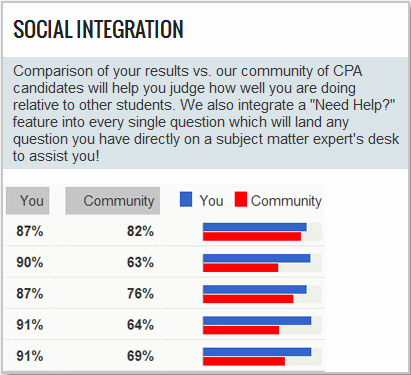Click the 76% community score value
This screenshot has width=411, height=375.
click(x=140, y=294)
